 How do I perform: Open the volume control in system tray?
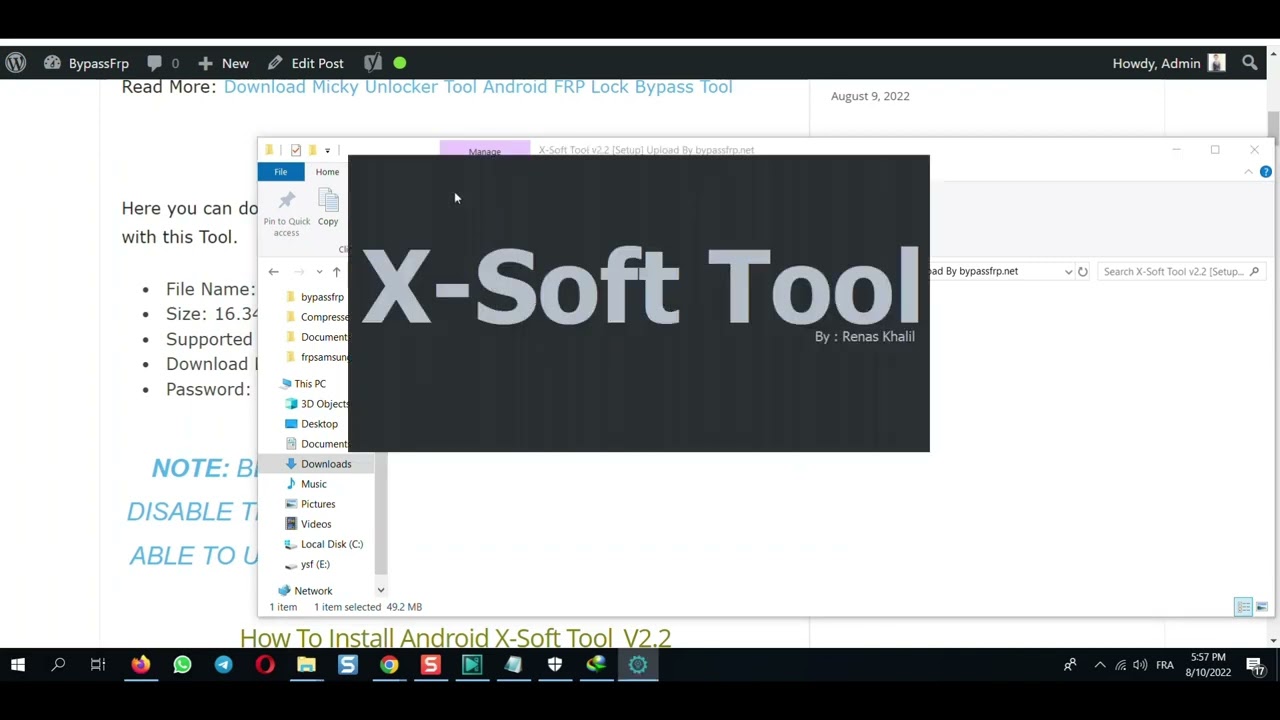point(1140,665)
